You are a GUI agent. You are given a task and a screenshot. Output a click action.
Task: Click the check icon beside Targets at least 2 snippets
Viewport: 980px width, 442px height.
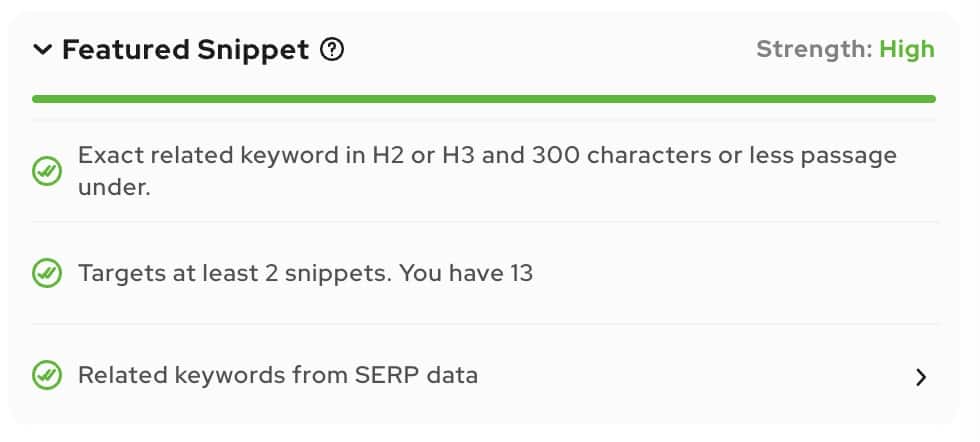click(x=47, y=273)
